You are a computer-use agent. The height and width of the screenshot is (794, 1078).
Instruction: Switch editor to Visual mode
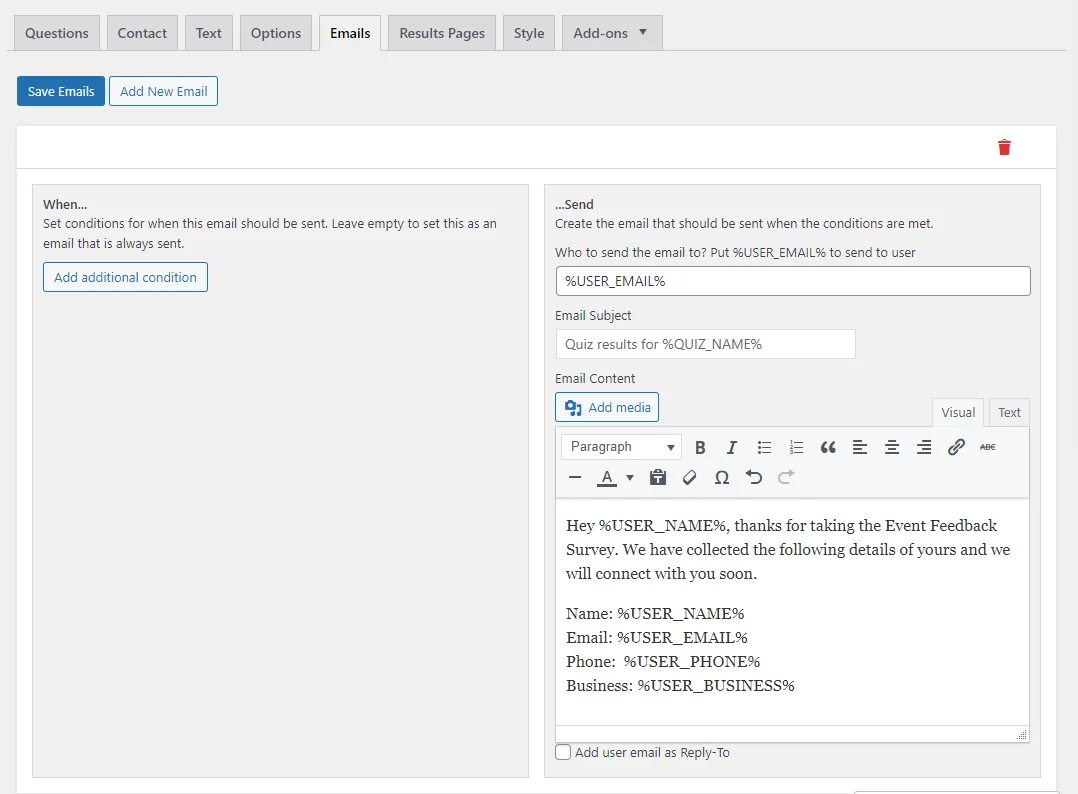point(958,412)
